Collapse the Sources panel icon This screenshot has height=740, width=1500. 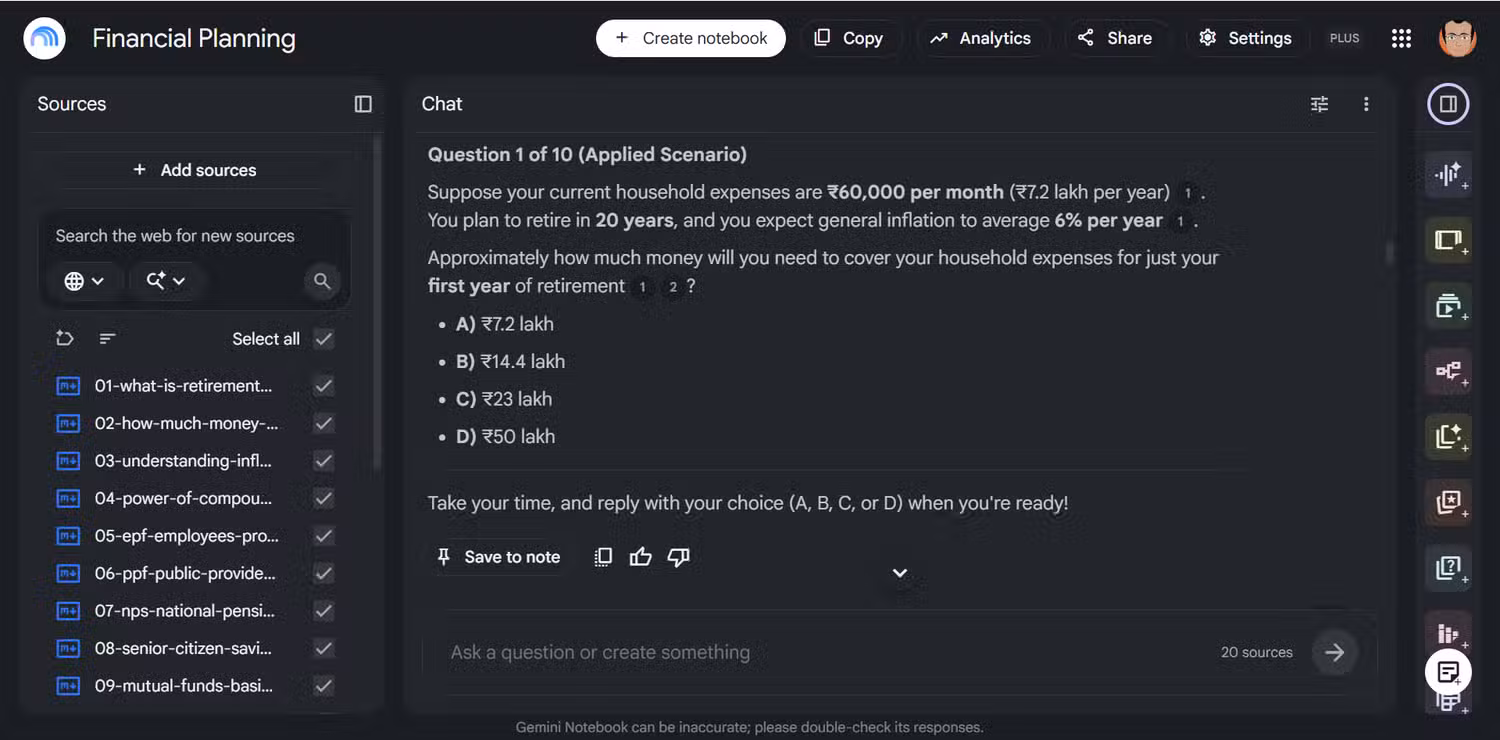[x=363, y=104]
